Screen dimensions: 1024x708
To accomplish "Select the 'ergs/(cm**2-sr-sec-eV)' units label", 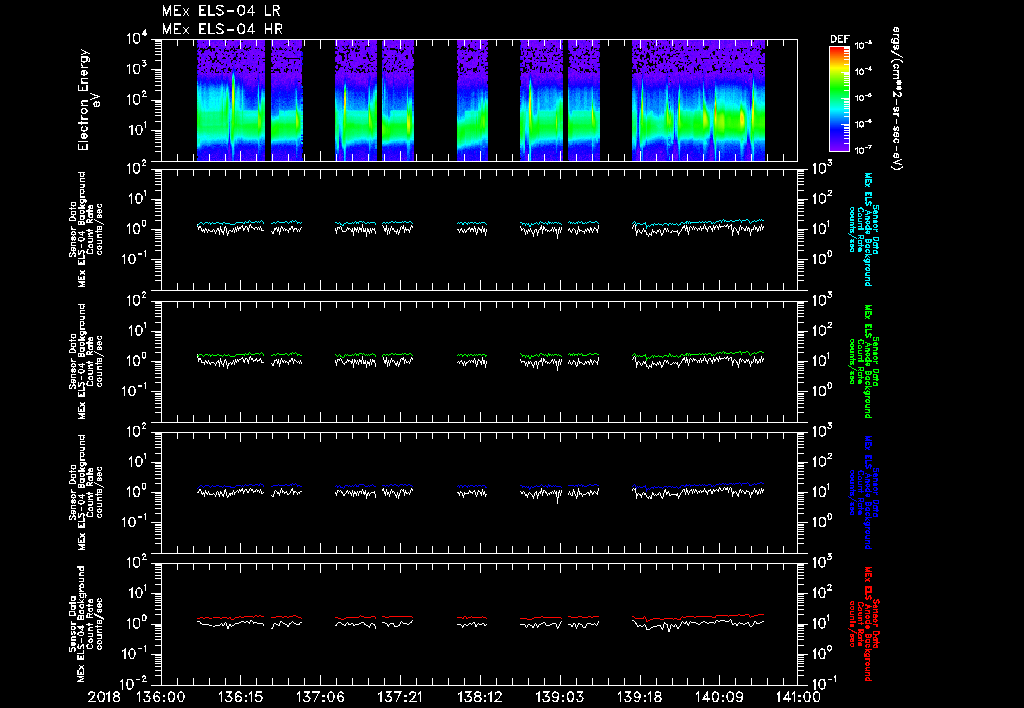I will 897,99.
